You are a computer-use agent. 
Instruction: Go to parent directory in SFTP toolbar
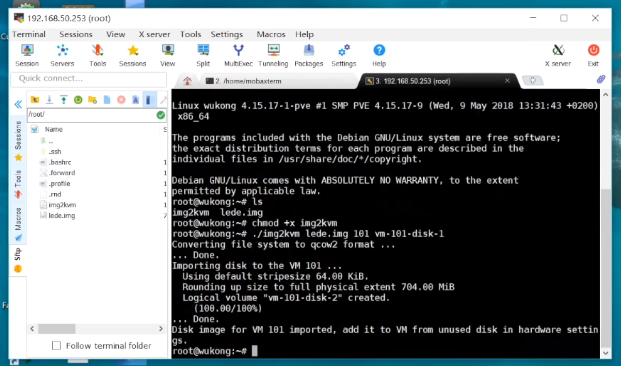(35, 100)
